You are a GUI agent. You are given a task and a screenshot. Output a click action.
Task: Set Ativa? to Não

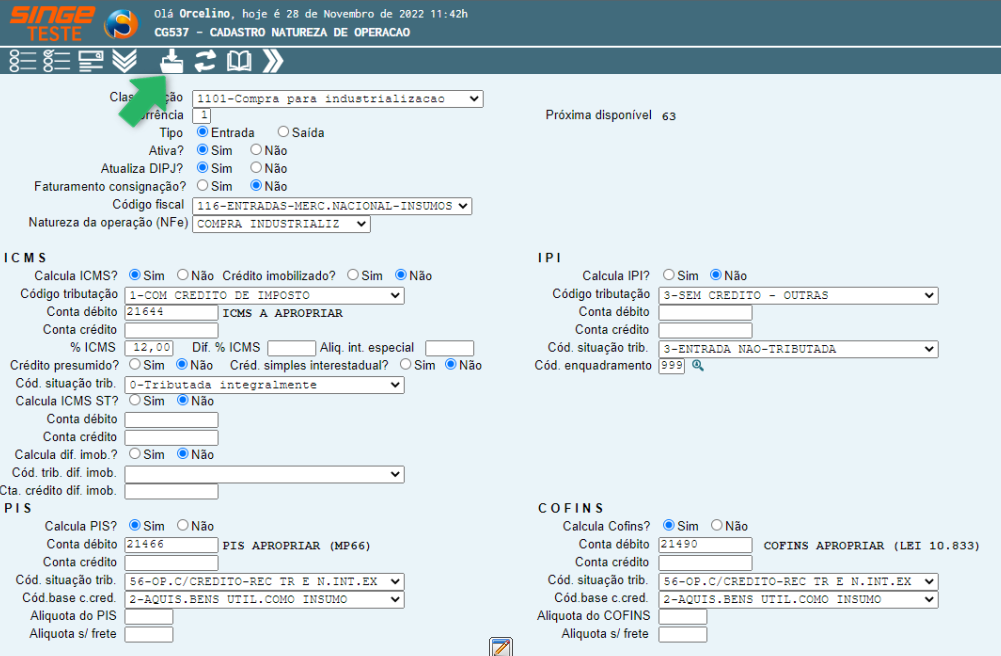256,150
